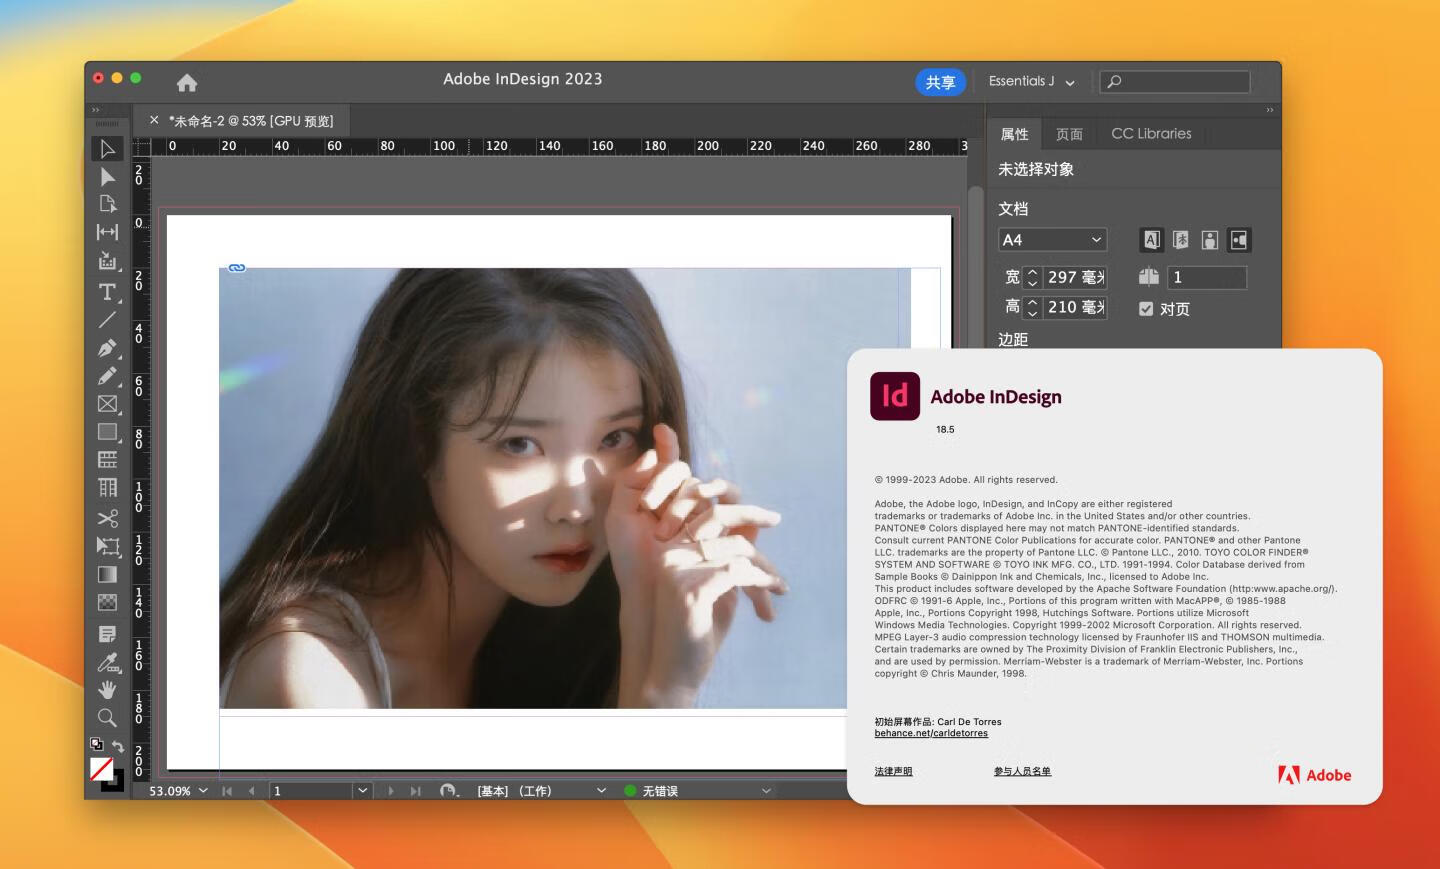Viewport: 1440px width, 869px height.
Task: Open the [基本] (工作) profile dropdown
Action: pos(601,791)
